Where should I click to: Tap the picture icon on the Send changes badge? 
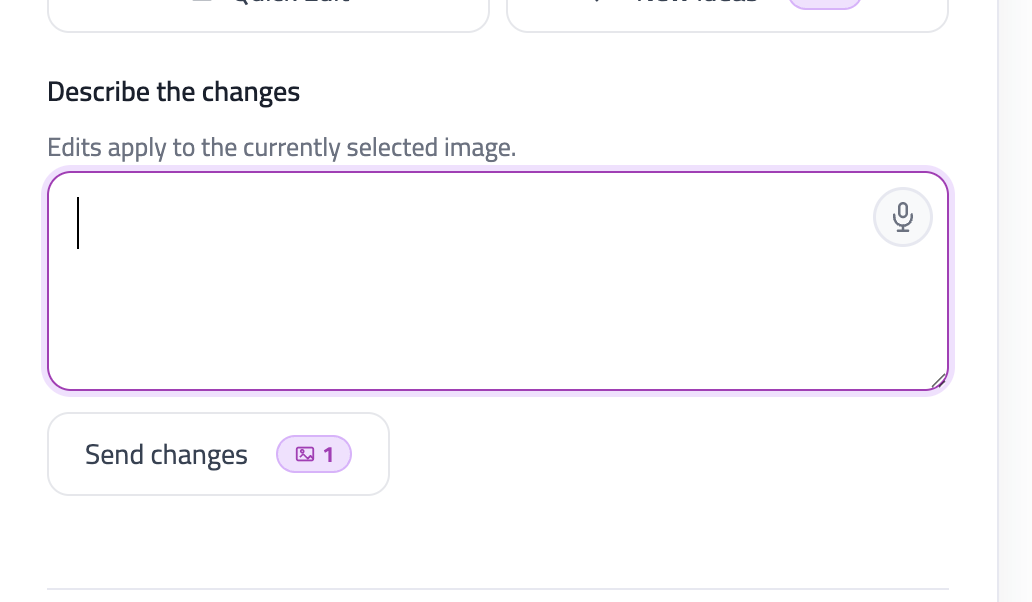coord(303,454)
